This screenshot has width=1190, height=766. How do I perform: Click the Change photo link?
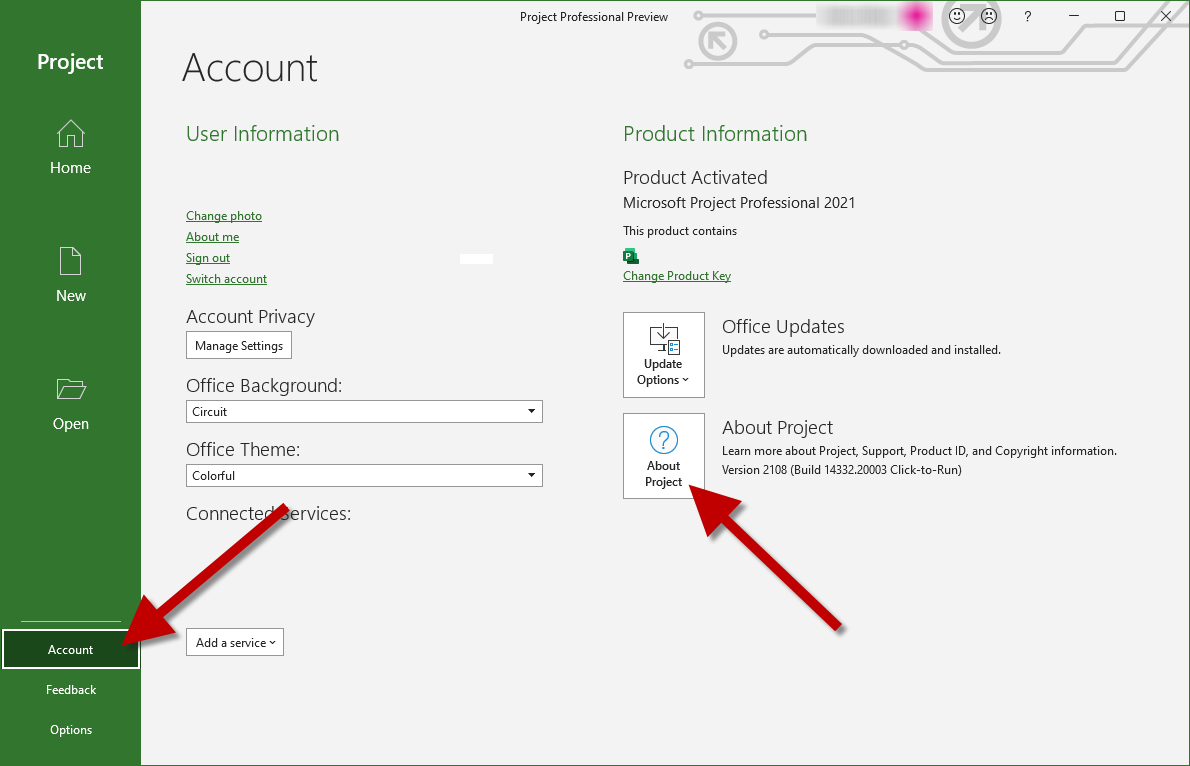pyautogui.click(x=224, y=216)
